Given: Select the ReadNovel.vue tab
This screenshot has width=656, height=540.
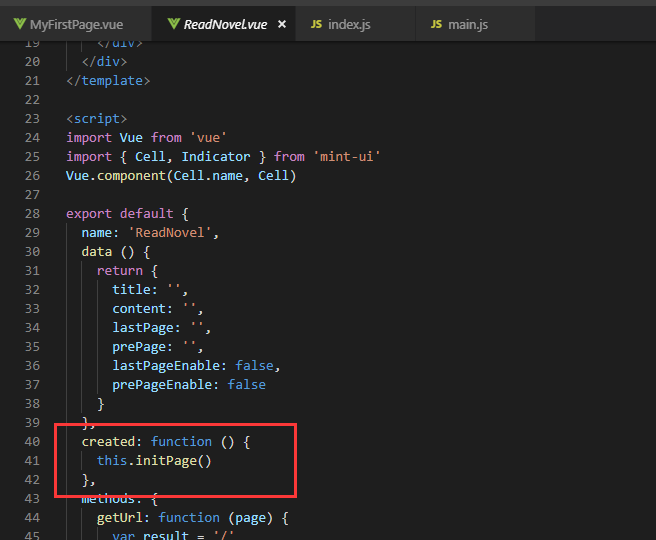Looking at the screenshot, I should click(x=223, y=24).
